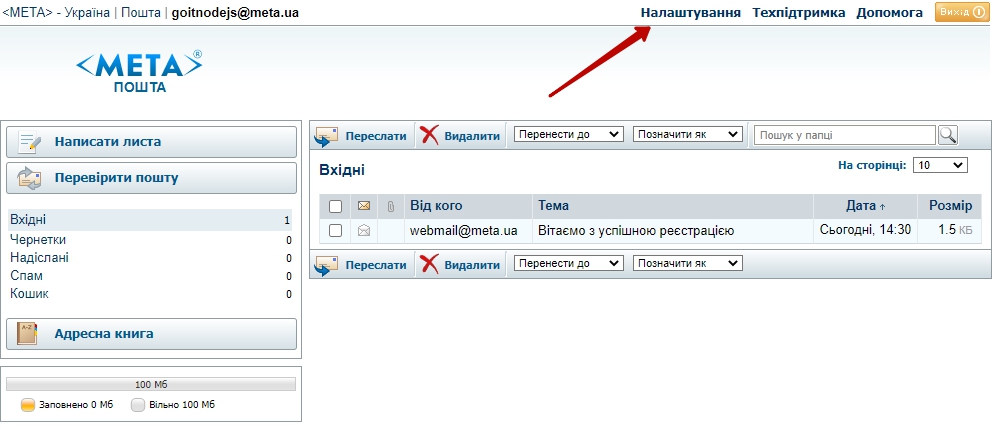The height and width of the screenshot is (430, 995).
Task: Open the top Позначити як dropdown
Action: [x=688, y=134]
